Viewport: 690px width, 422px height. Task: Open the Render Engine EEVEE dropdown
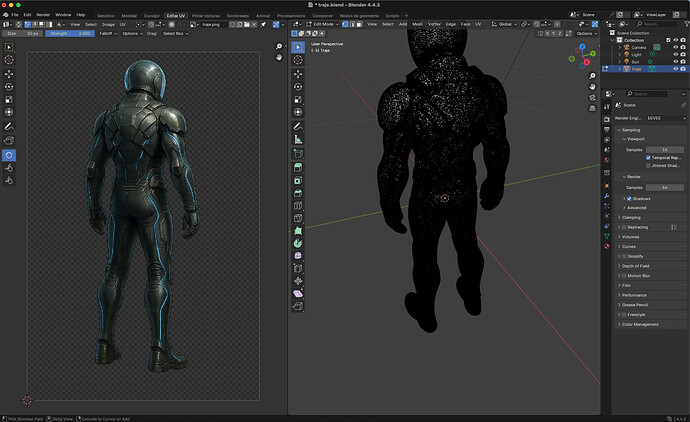(666, 118)
